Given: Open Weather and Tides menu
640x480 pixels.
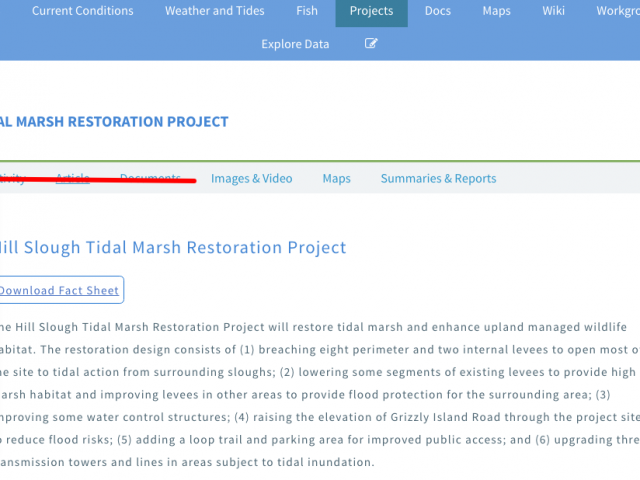Looking at the screenshot, I should pos(215,11).
